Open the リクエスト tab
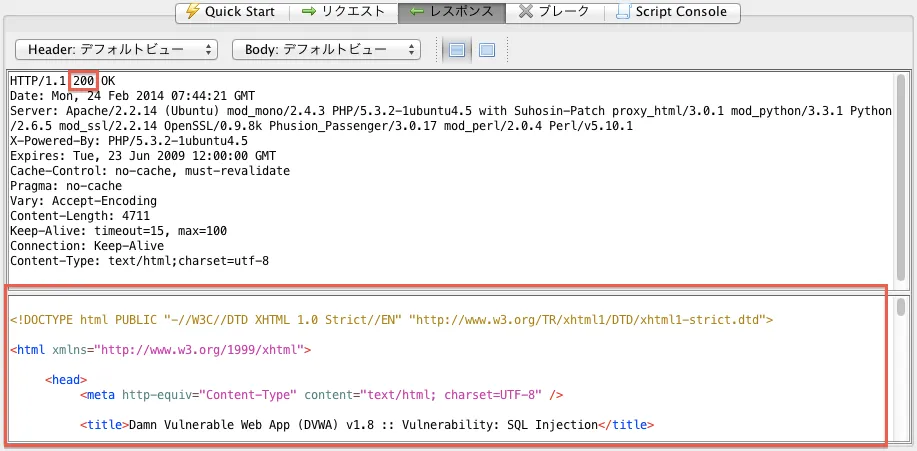The image size is (917, 451). point(342,13)
